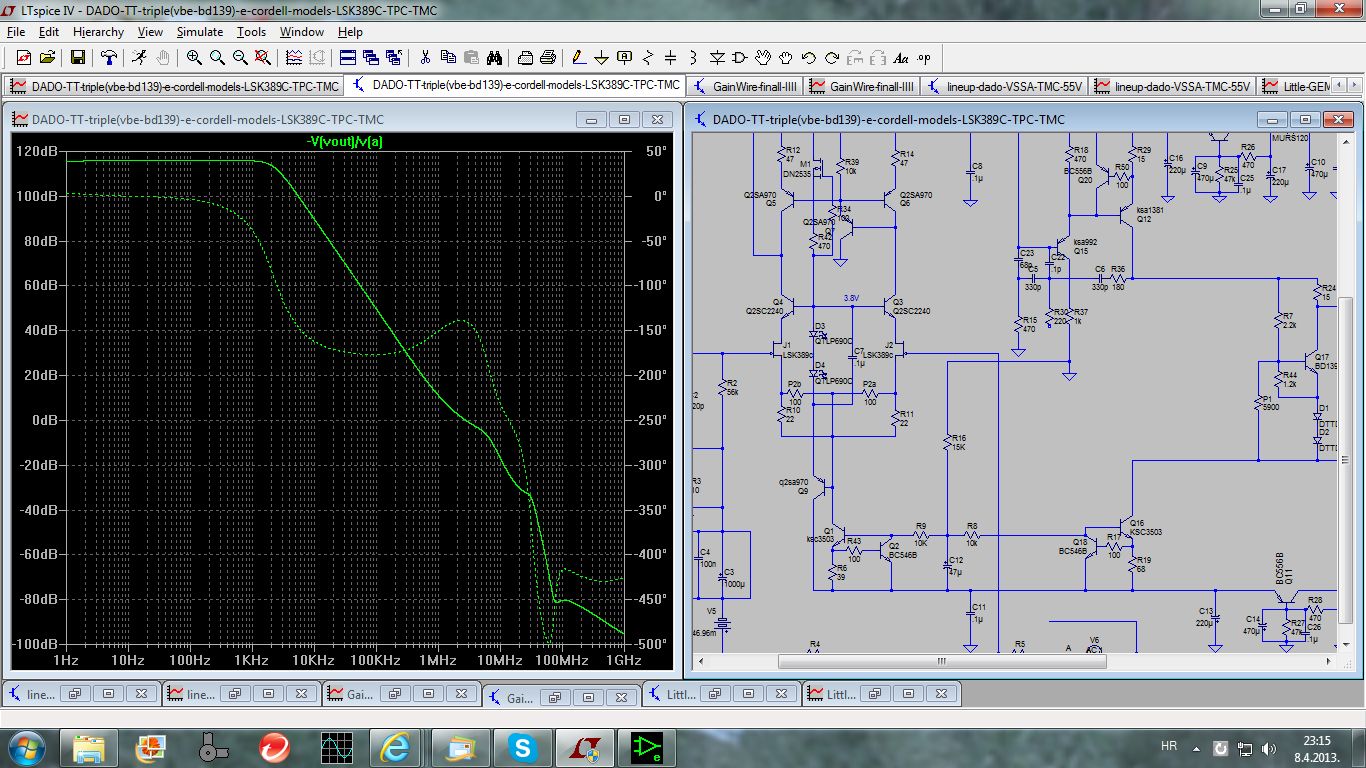The height and width of the screenshot is (768, 1366).
Task: Cascade windows using toolbar icon
Action: tap(371, 58)
